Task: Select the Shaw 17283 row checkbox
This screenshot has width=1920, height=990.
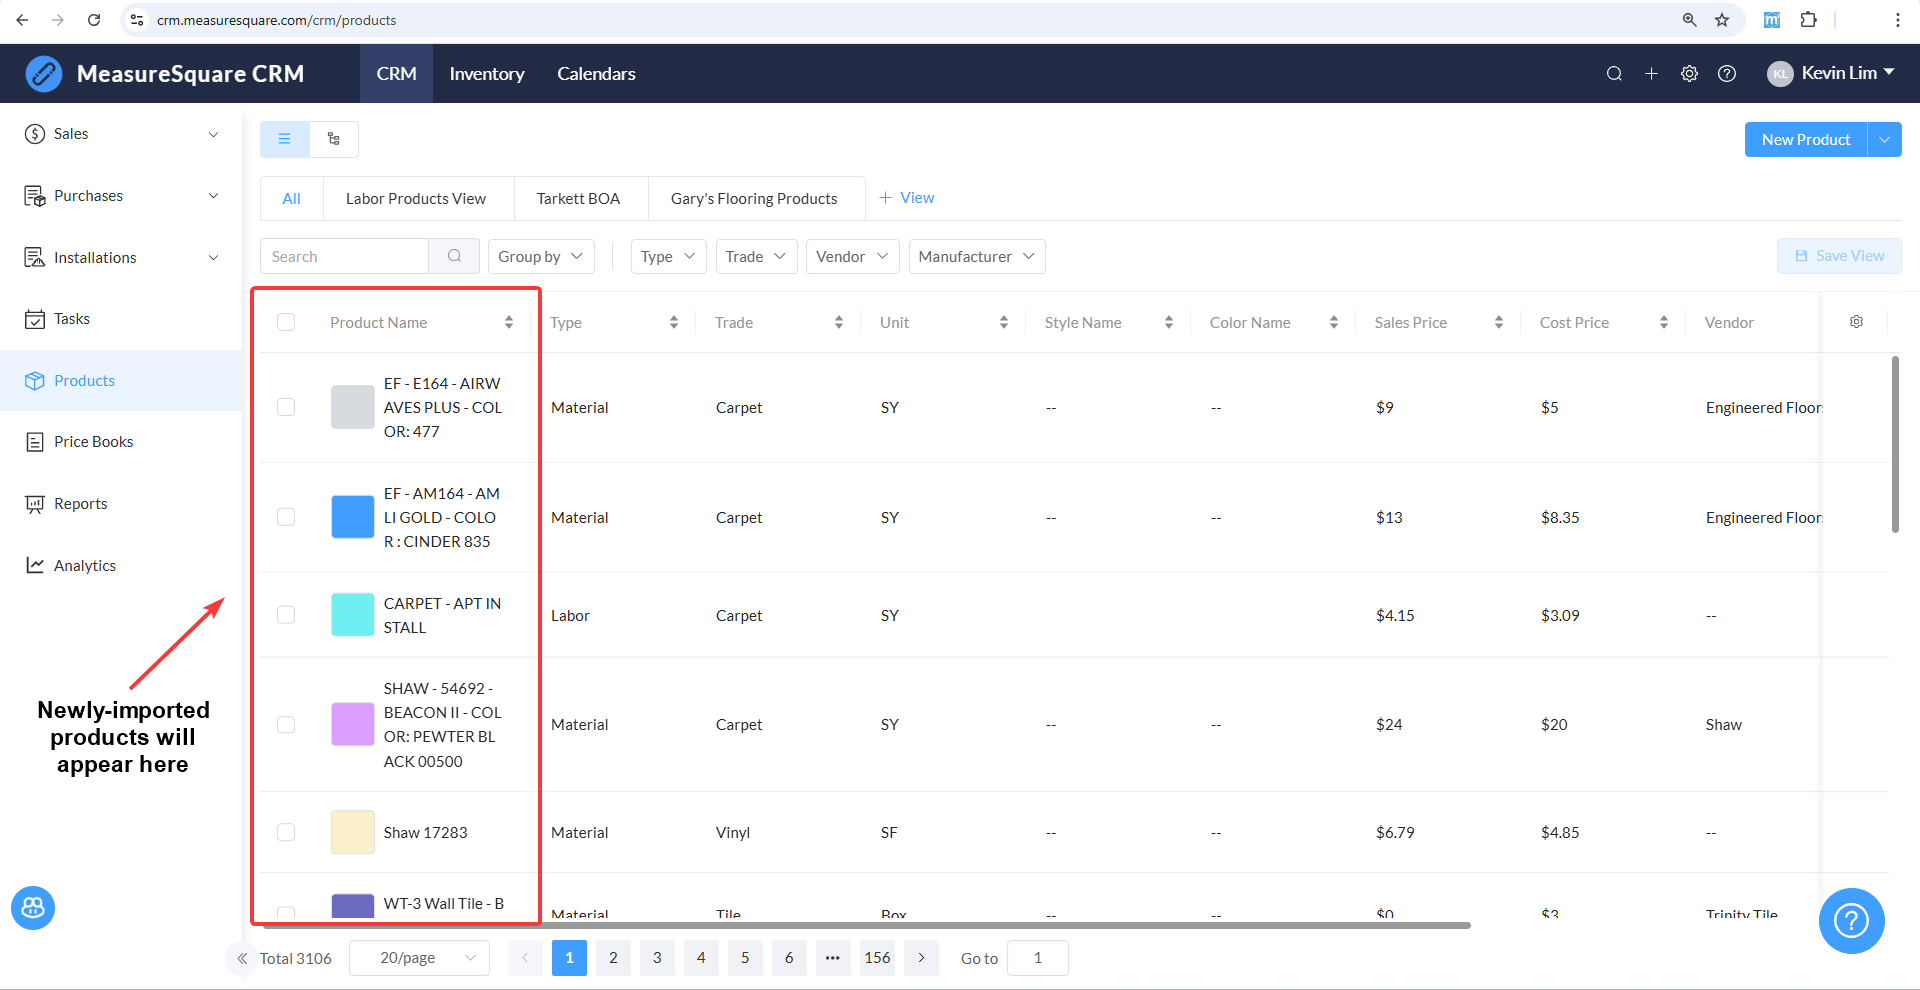Action: pos(286,832)
